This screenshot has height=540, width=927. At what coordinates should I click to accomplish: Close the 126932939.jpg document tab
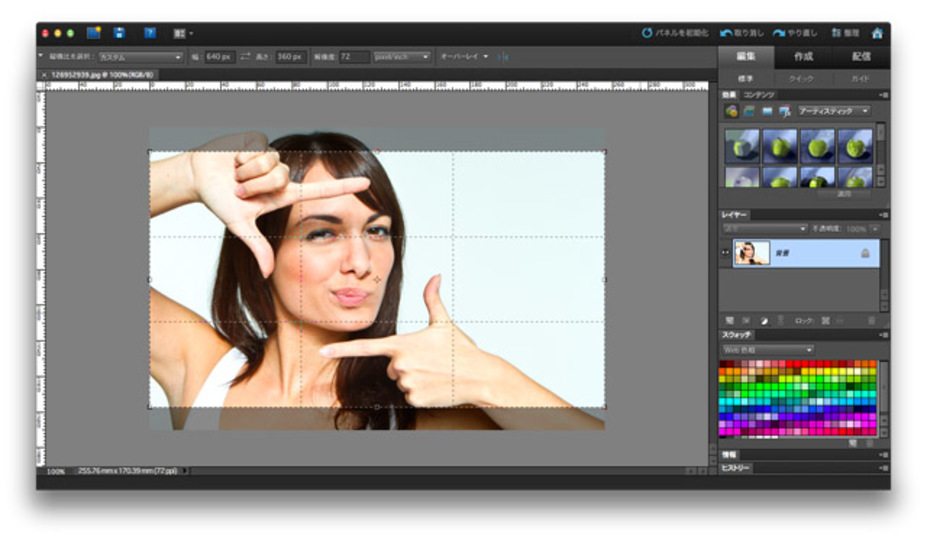(x=44, y=75)
